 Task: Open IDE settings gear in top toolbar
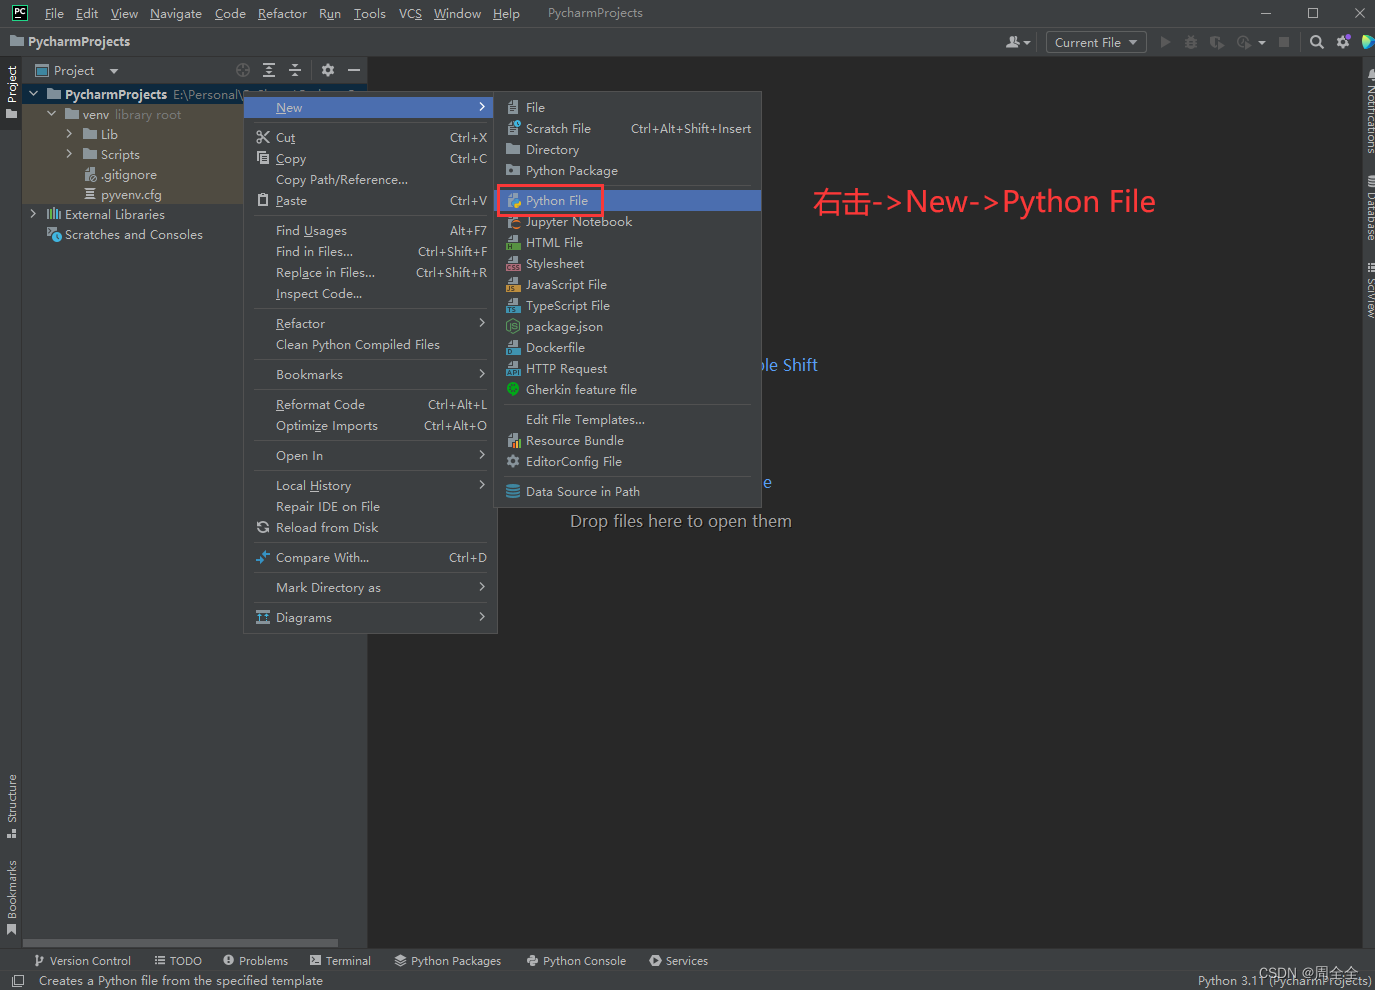coord(1343,42)
